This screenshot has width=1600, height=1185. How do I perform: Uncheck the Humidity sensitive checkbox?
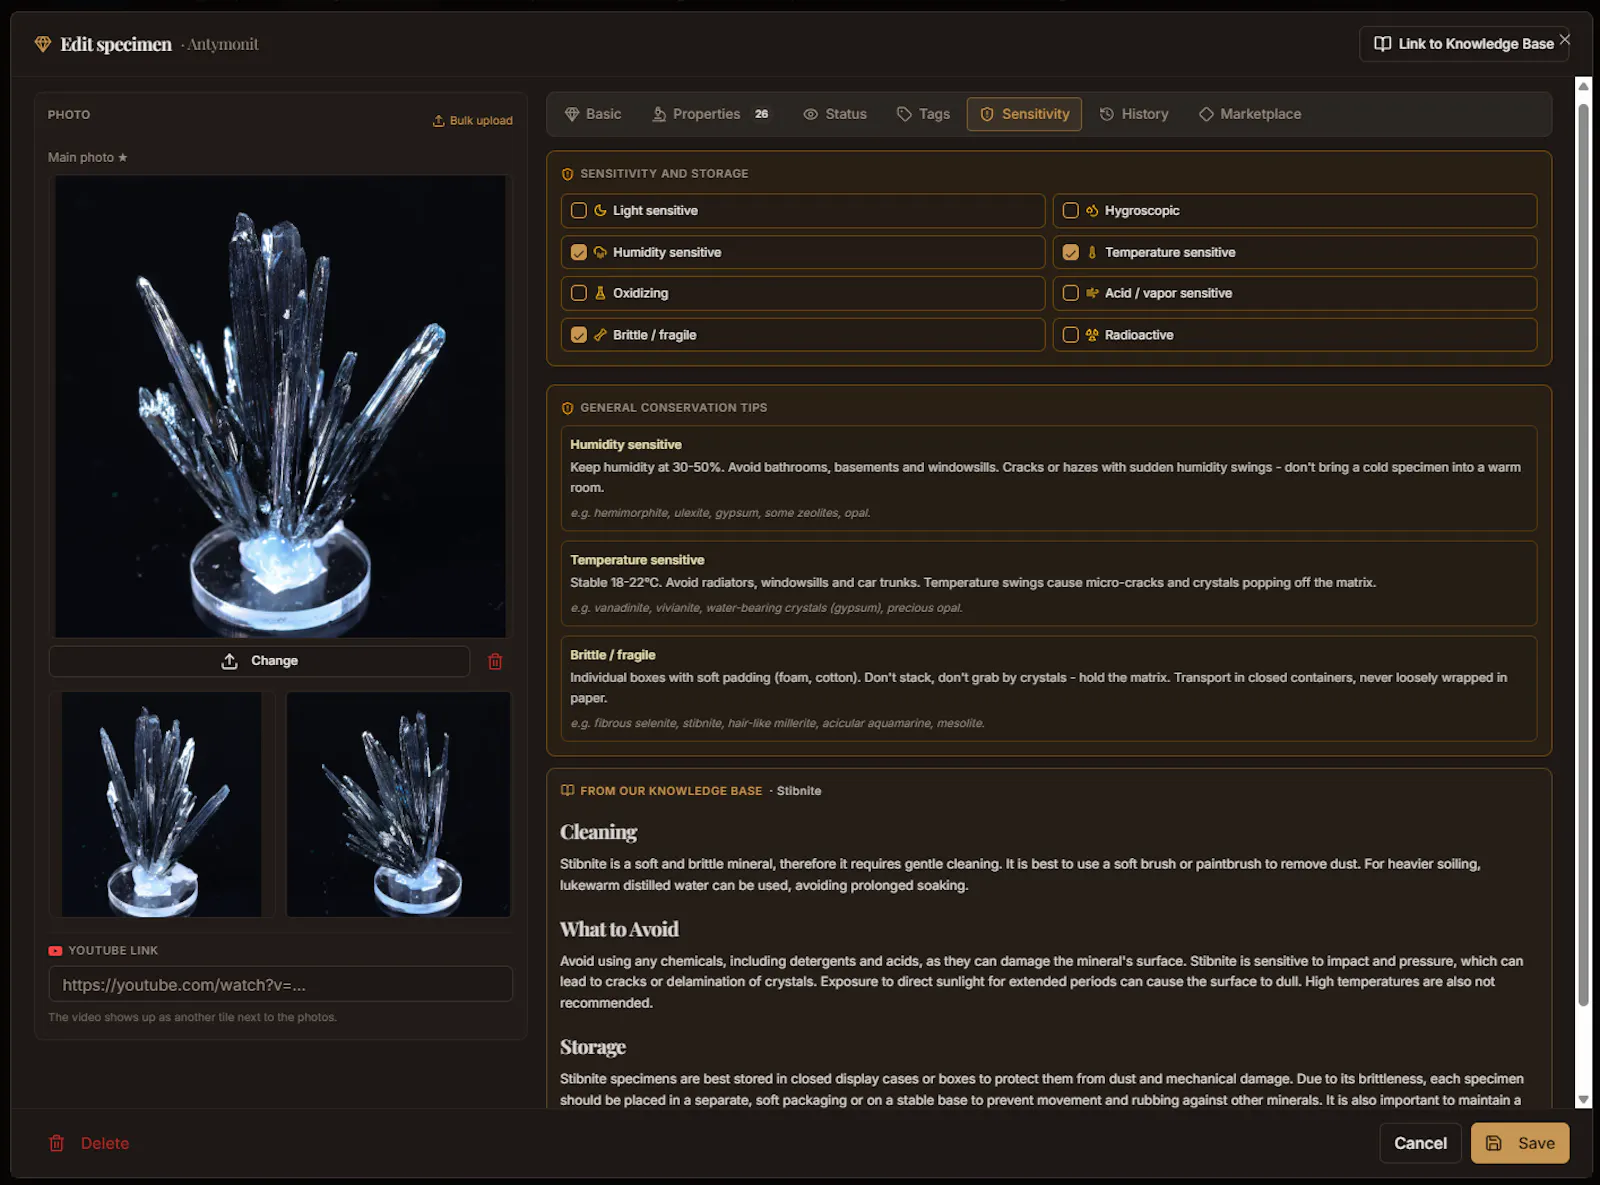tap(579, 252)
